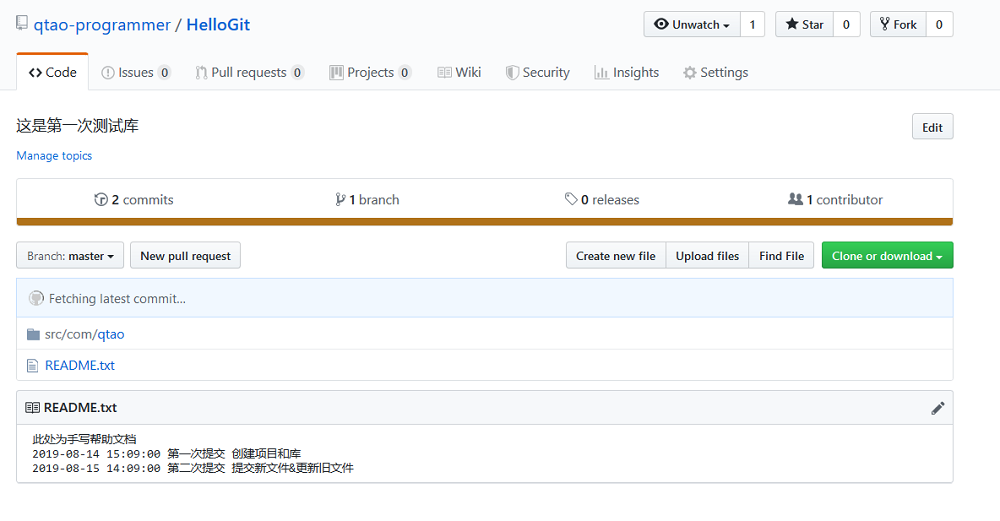Edit the repository description
The height and width of the screenshot is (521, 1000).
(932, 127)
